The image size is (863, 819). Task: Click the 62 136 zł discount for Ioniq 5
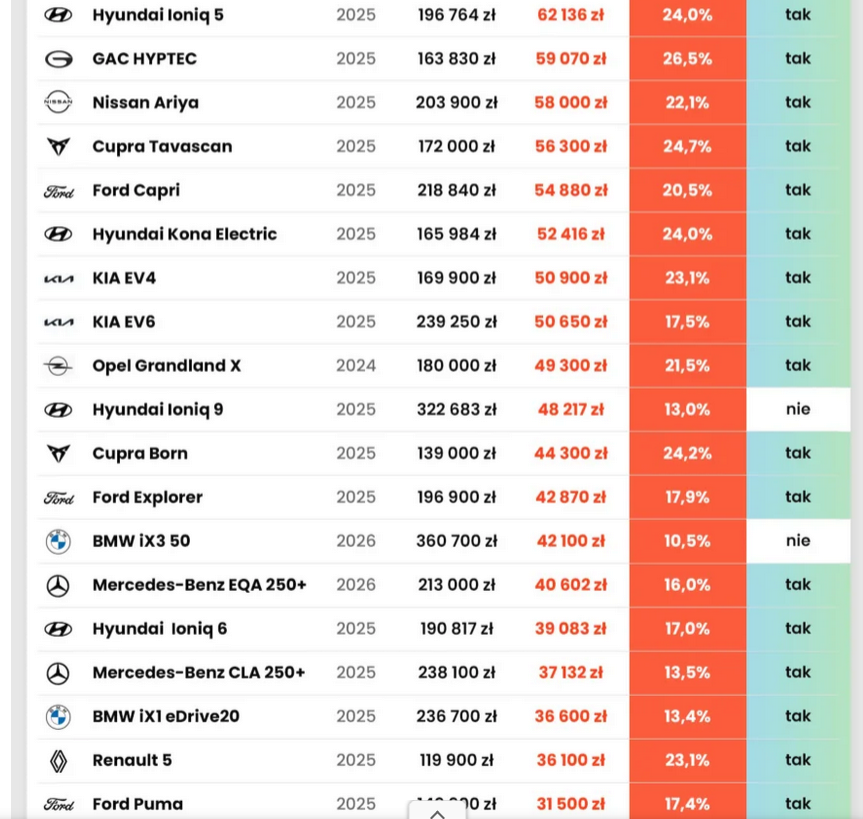(570, 15)
